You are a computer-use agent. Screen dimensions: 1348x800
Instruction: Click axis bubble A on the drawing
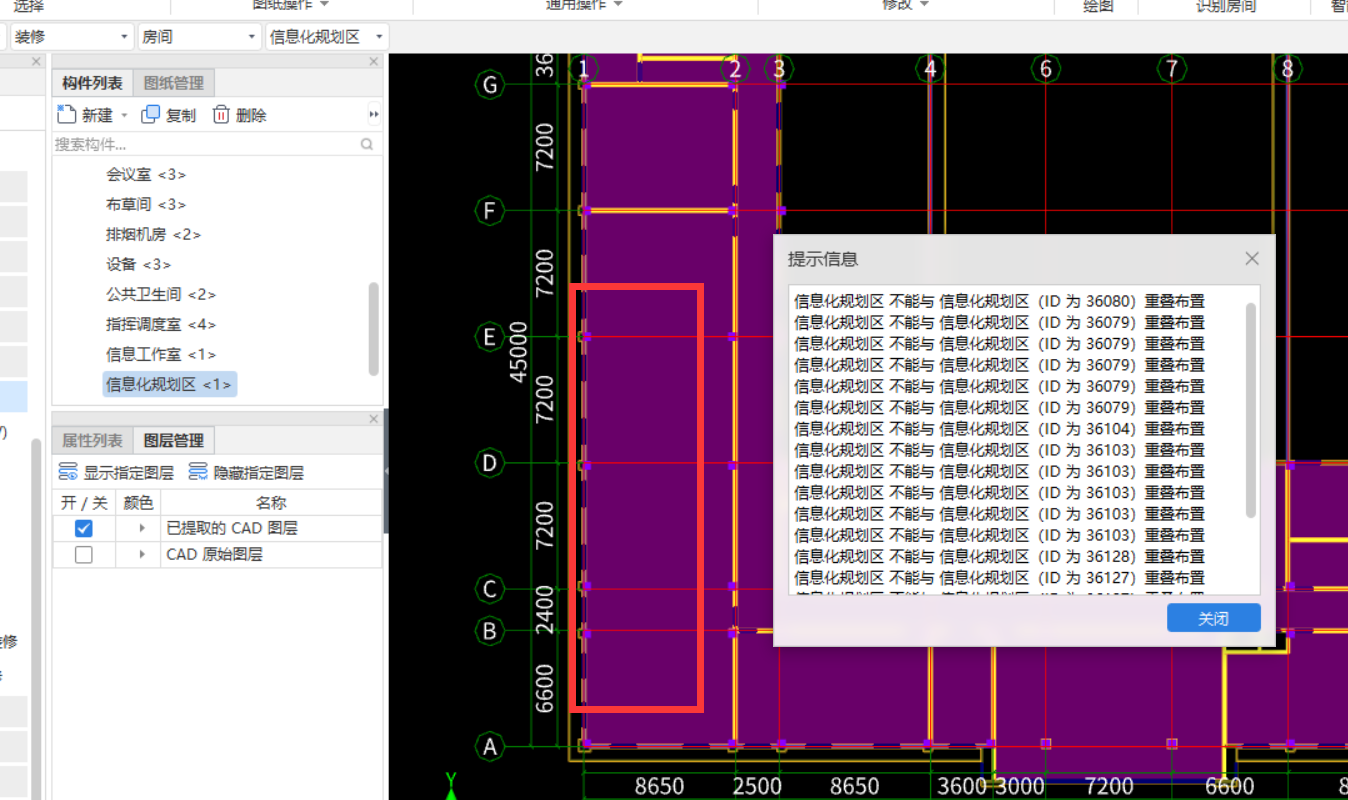click(x=489, y=746)
